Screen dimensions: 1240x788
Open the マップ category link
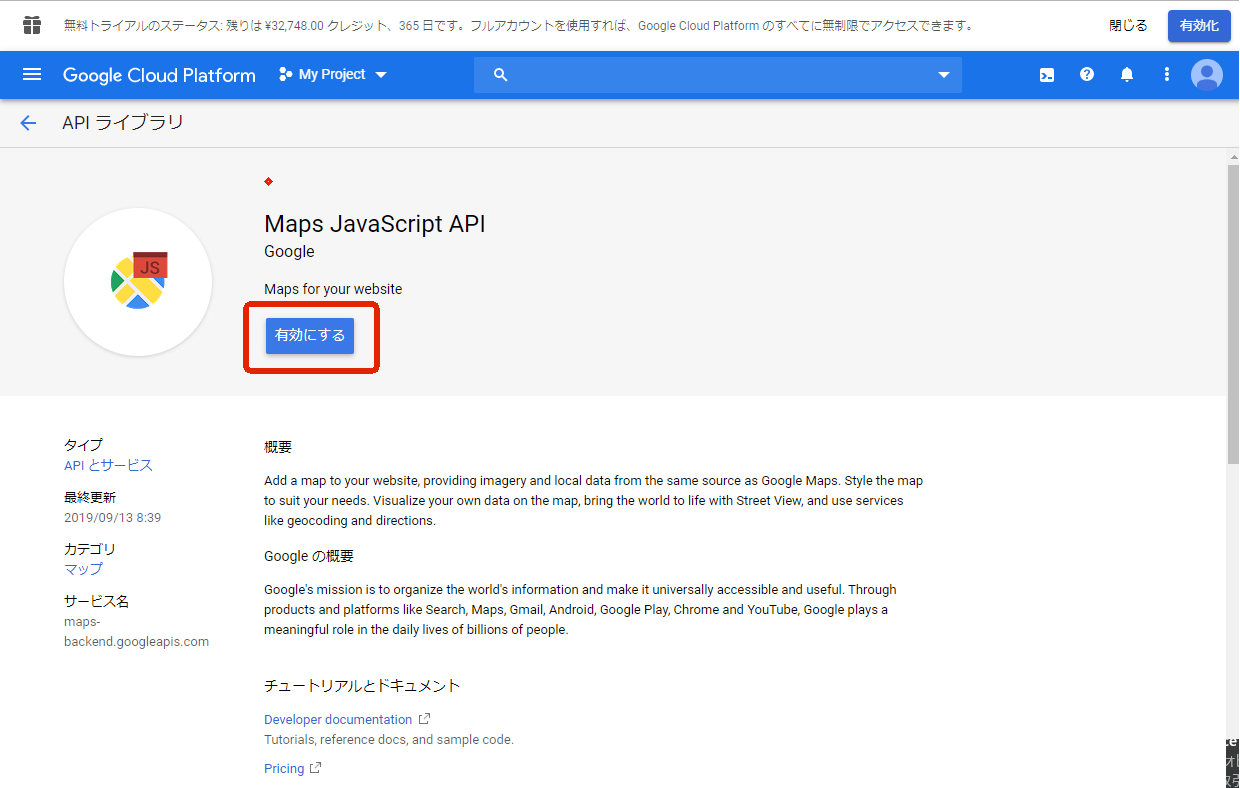click(x=83, y=569)
